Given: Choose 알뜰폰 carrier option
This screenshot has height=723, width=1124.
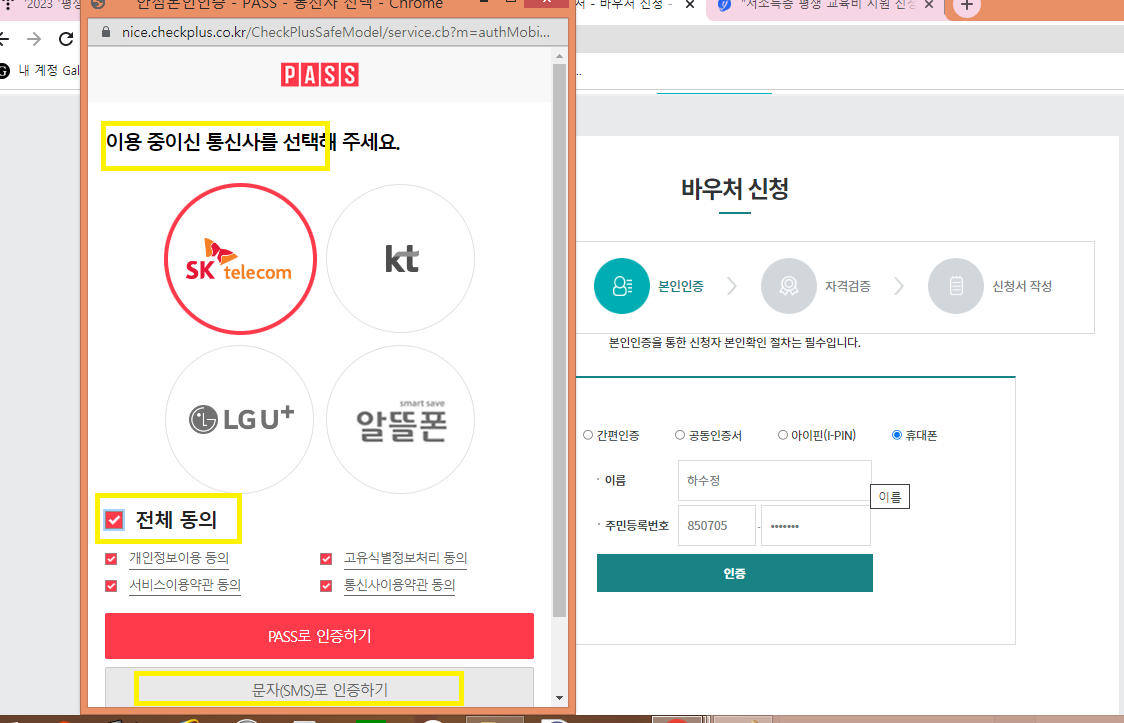Looking at the screenshot, I should 400,419.
